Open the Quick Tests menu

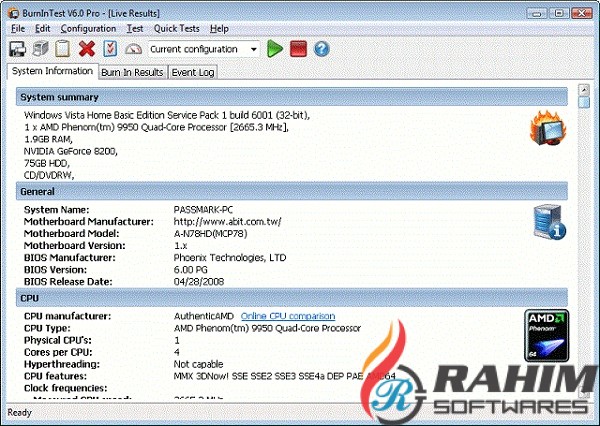click(176, 29)
